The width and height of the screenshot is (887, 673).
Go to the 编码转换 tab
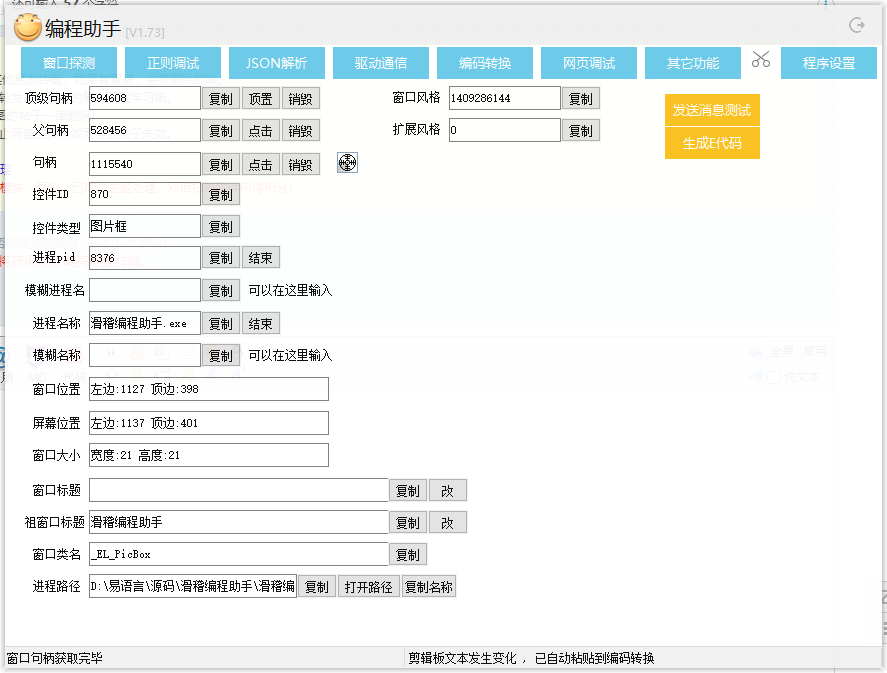pyautogui.click(x=485, y=63)
